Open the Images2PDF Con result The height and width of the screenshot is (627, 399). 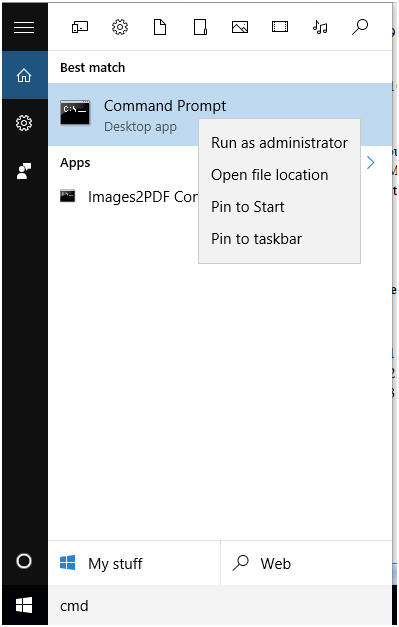[129, 196]
